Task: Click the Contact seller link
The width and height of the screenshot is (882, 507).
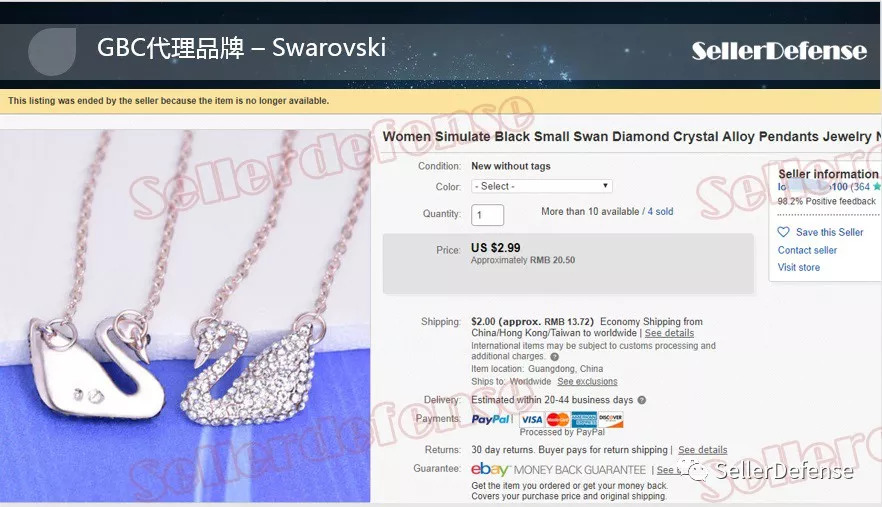Action: [x=807, y=250]
